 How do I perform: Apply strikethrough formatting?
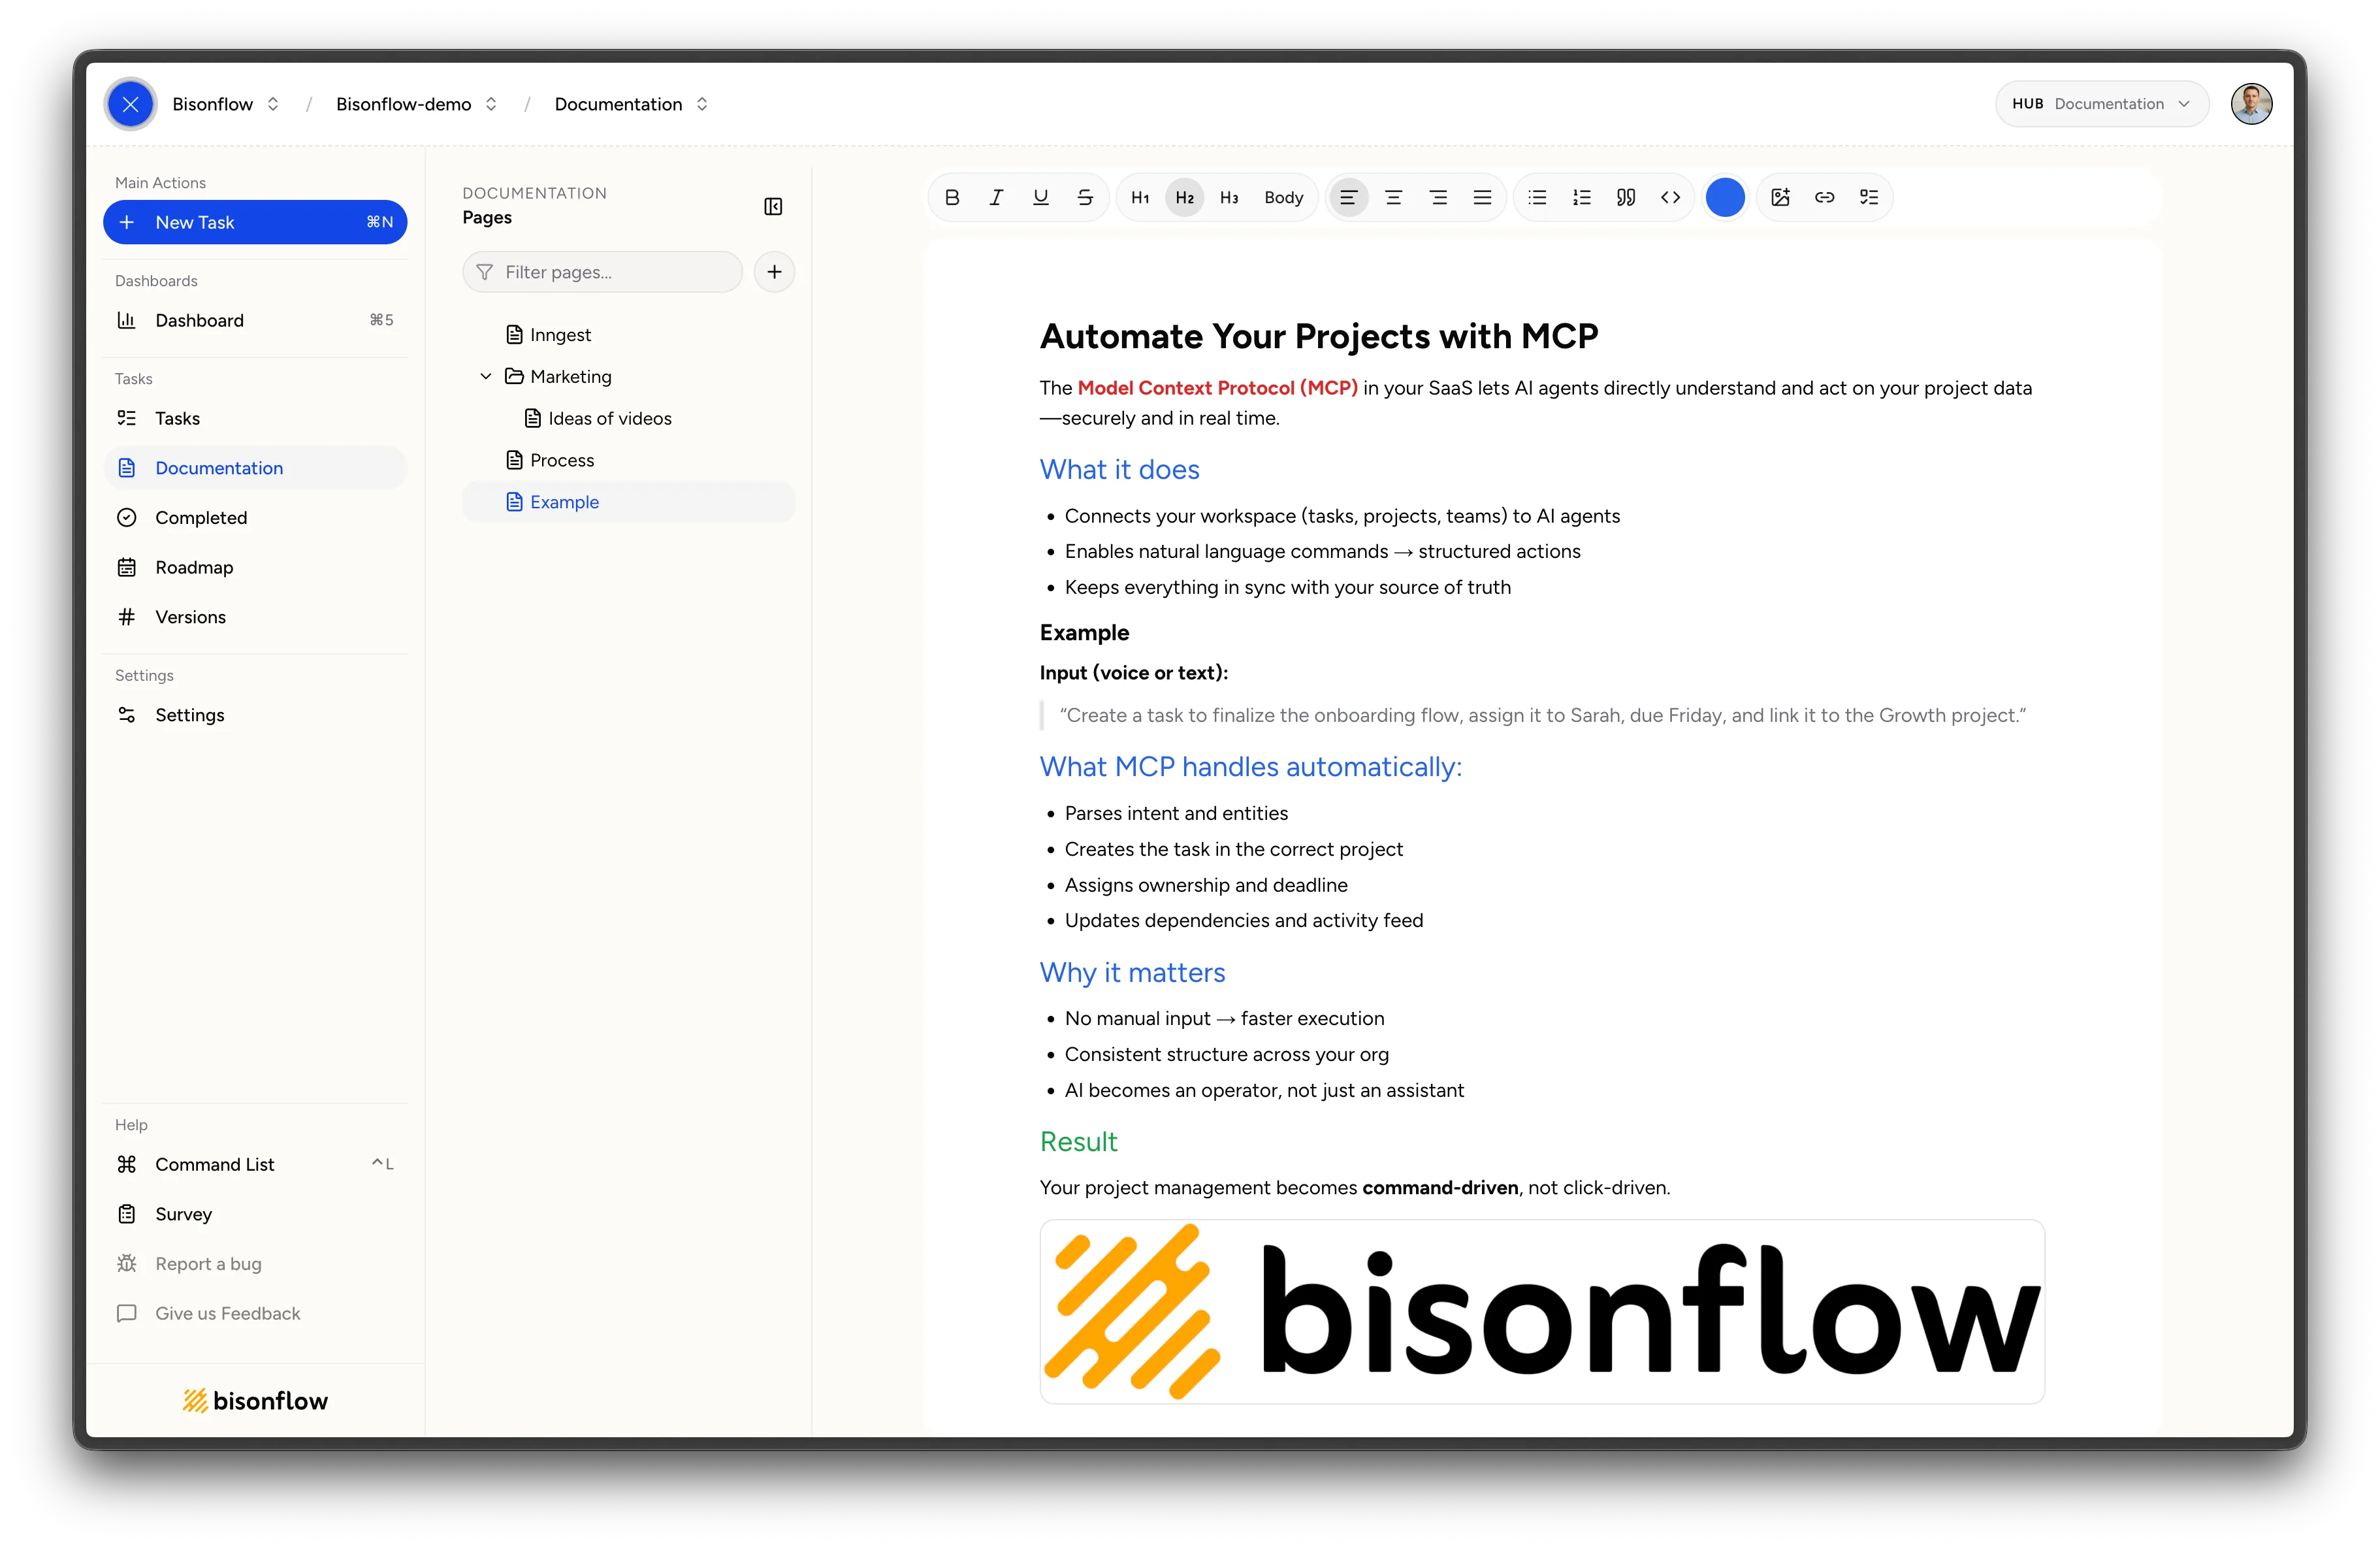point(1085,197)
